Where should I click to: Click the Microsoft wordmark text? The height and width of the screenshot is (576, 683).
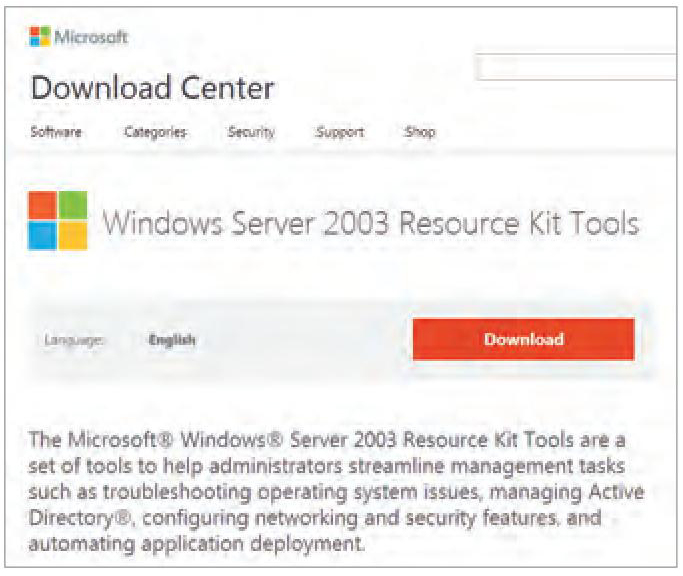pyautogui.click(x=91, y=37)
